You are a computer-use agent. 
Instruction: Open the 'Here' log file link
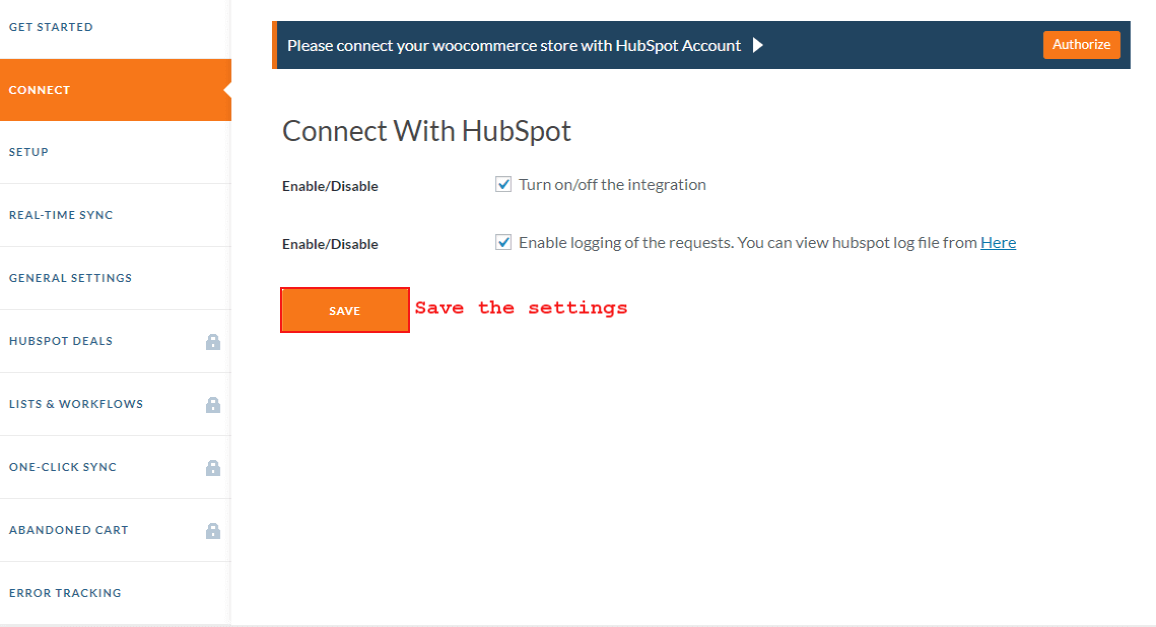(x=998, y=243)
